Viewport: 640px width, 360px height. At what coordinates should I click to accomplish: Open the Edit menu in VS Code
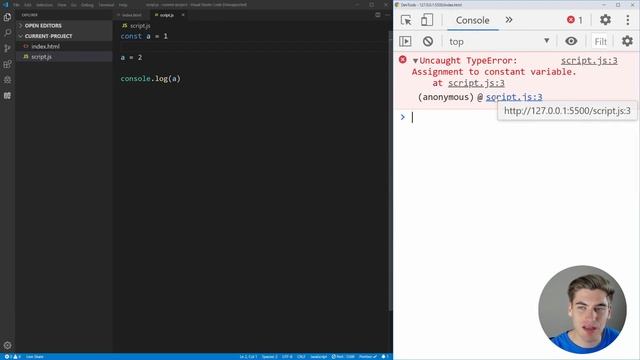pyautogui.click(x=28, y=5)
